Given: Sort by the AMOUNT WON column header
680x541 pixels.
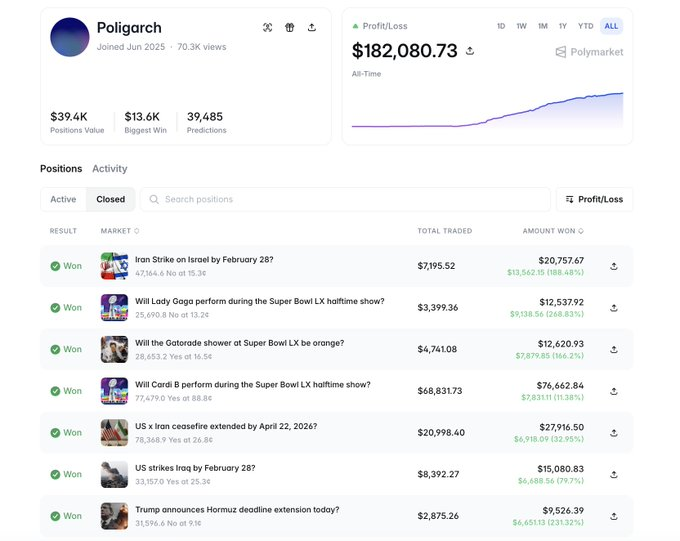Looking at the screenshot, I should [553, 231].
